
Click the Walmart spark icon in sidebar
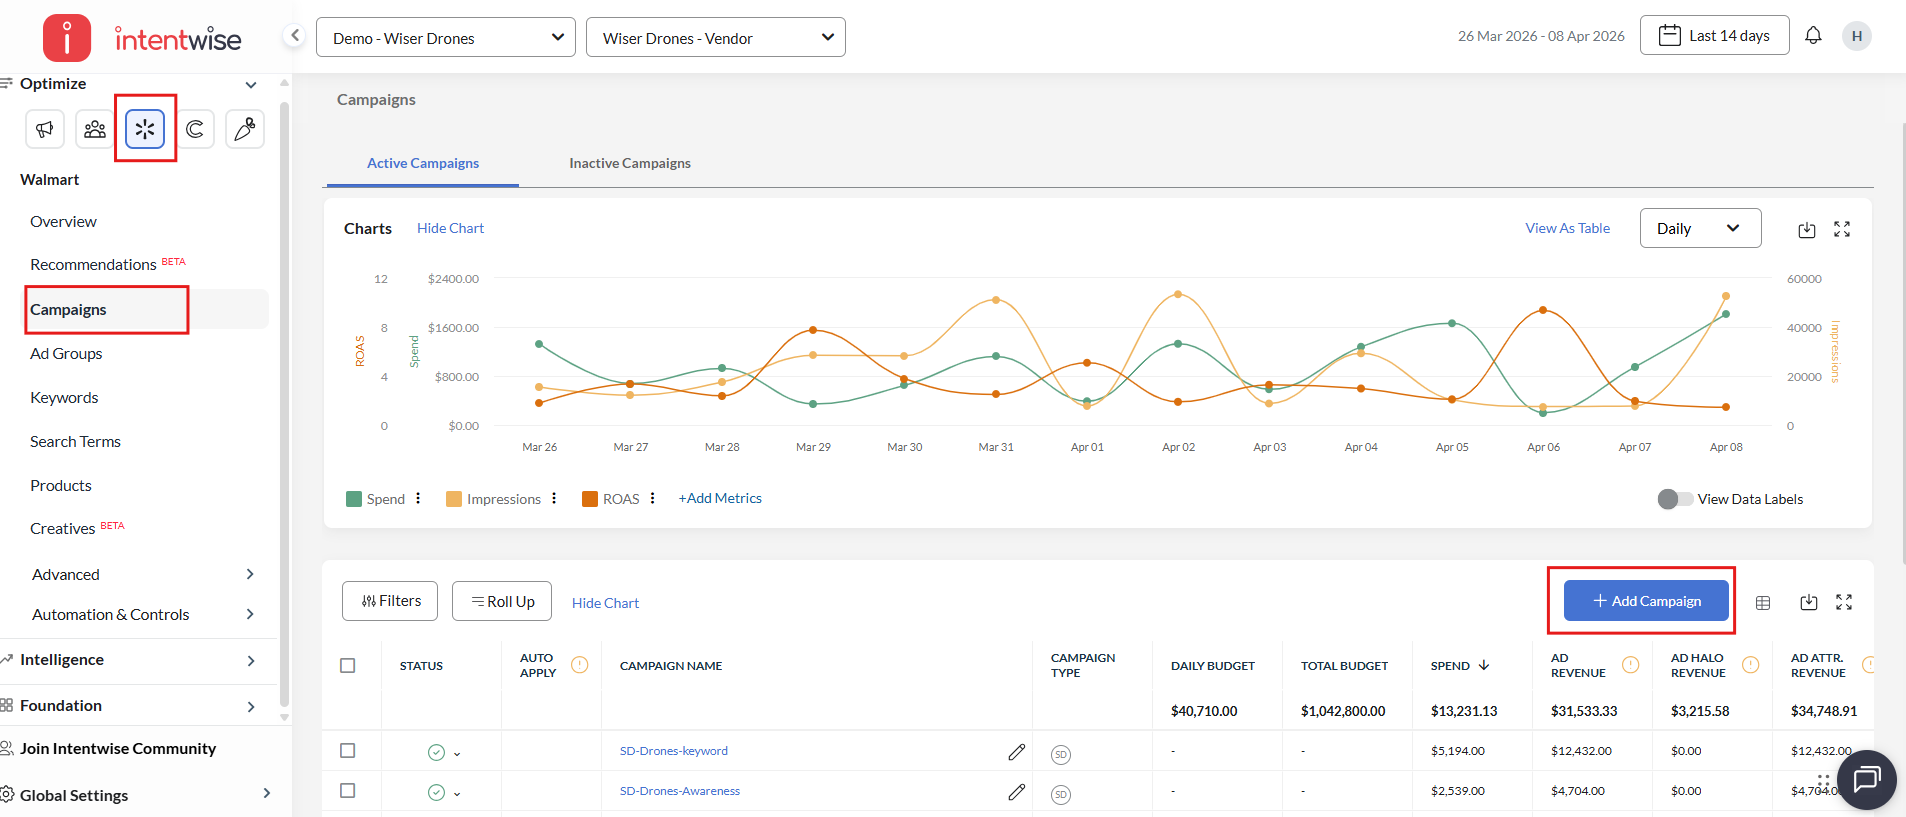[145, 129]
